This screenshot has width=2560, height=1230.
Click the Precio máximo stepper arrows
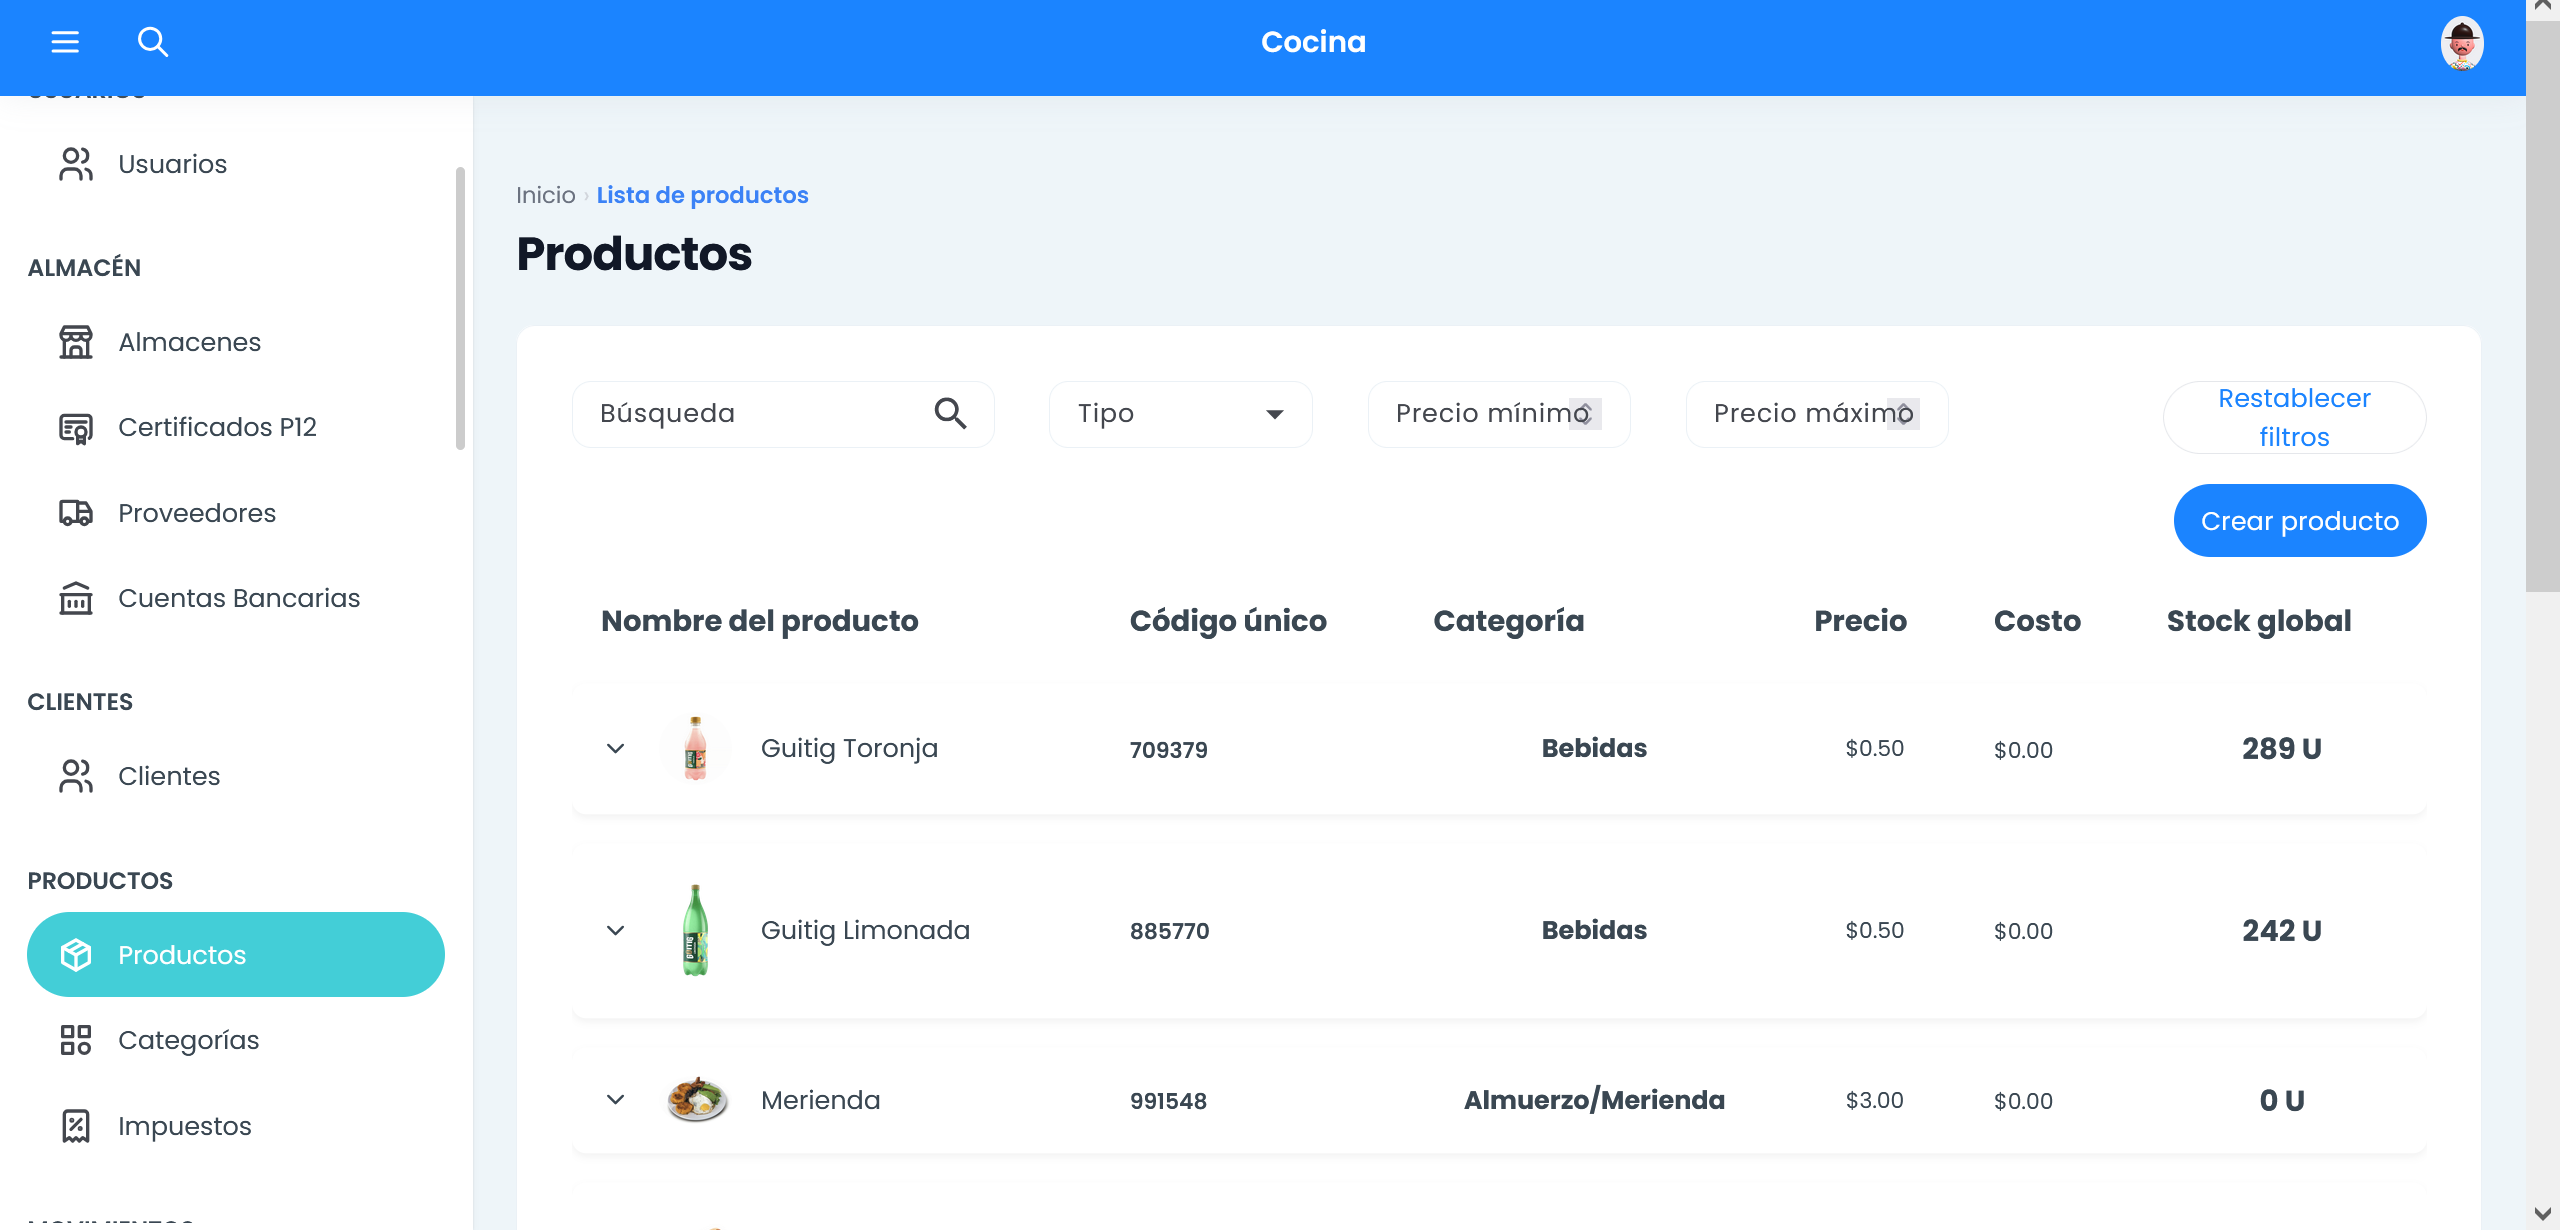(1903, 414)
